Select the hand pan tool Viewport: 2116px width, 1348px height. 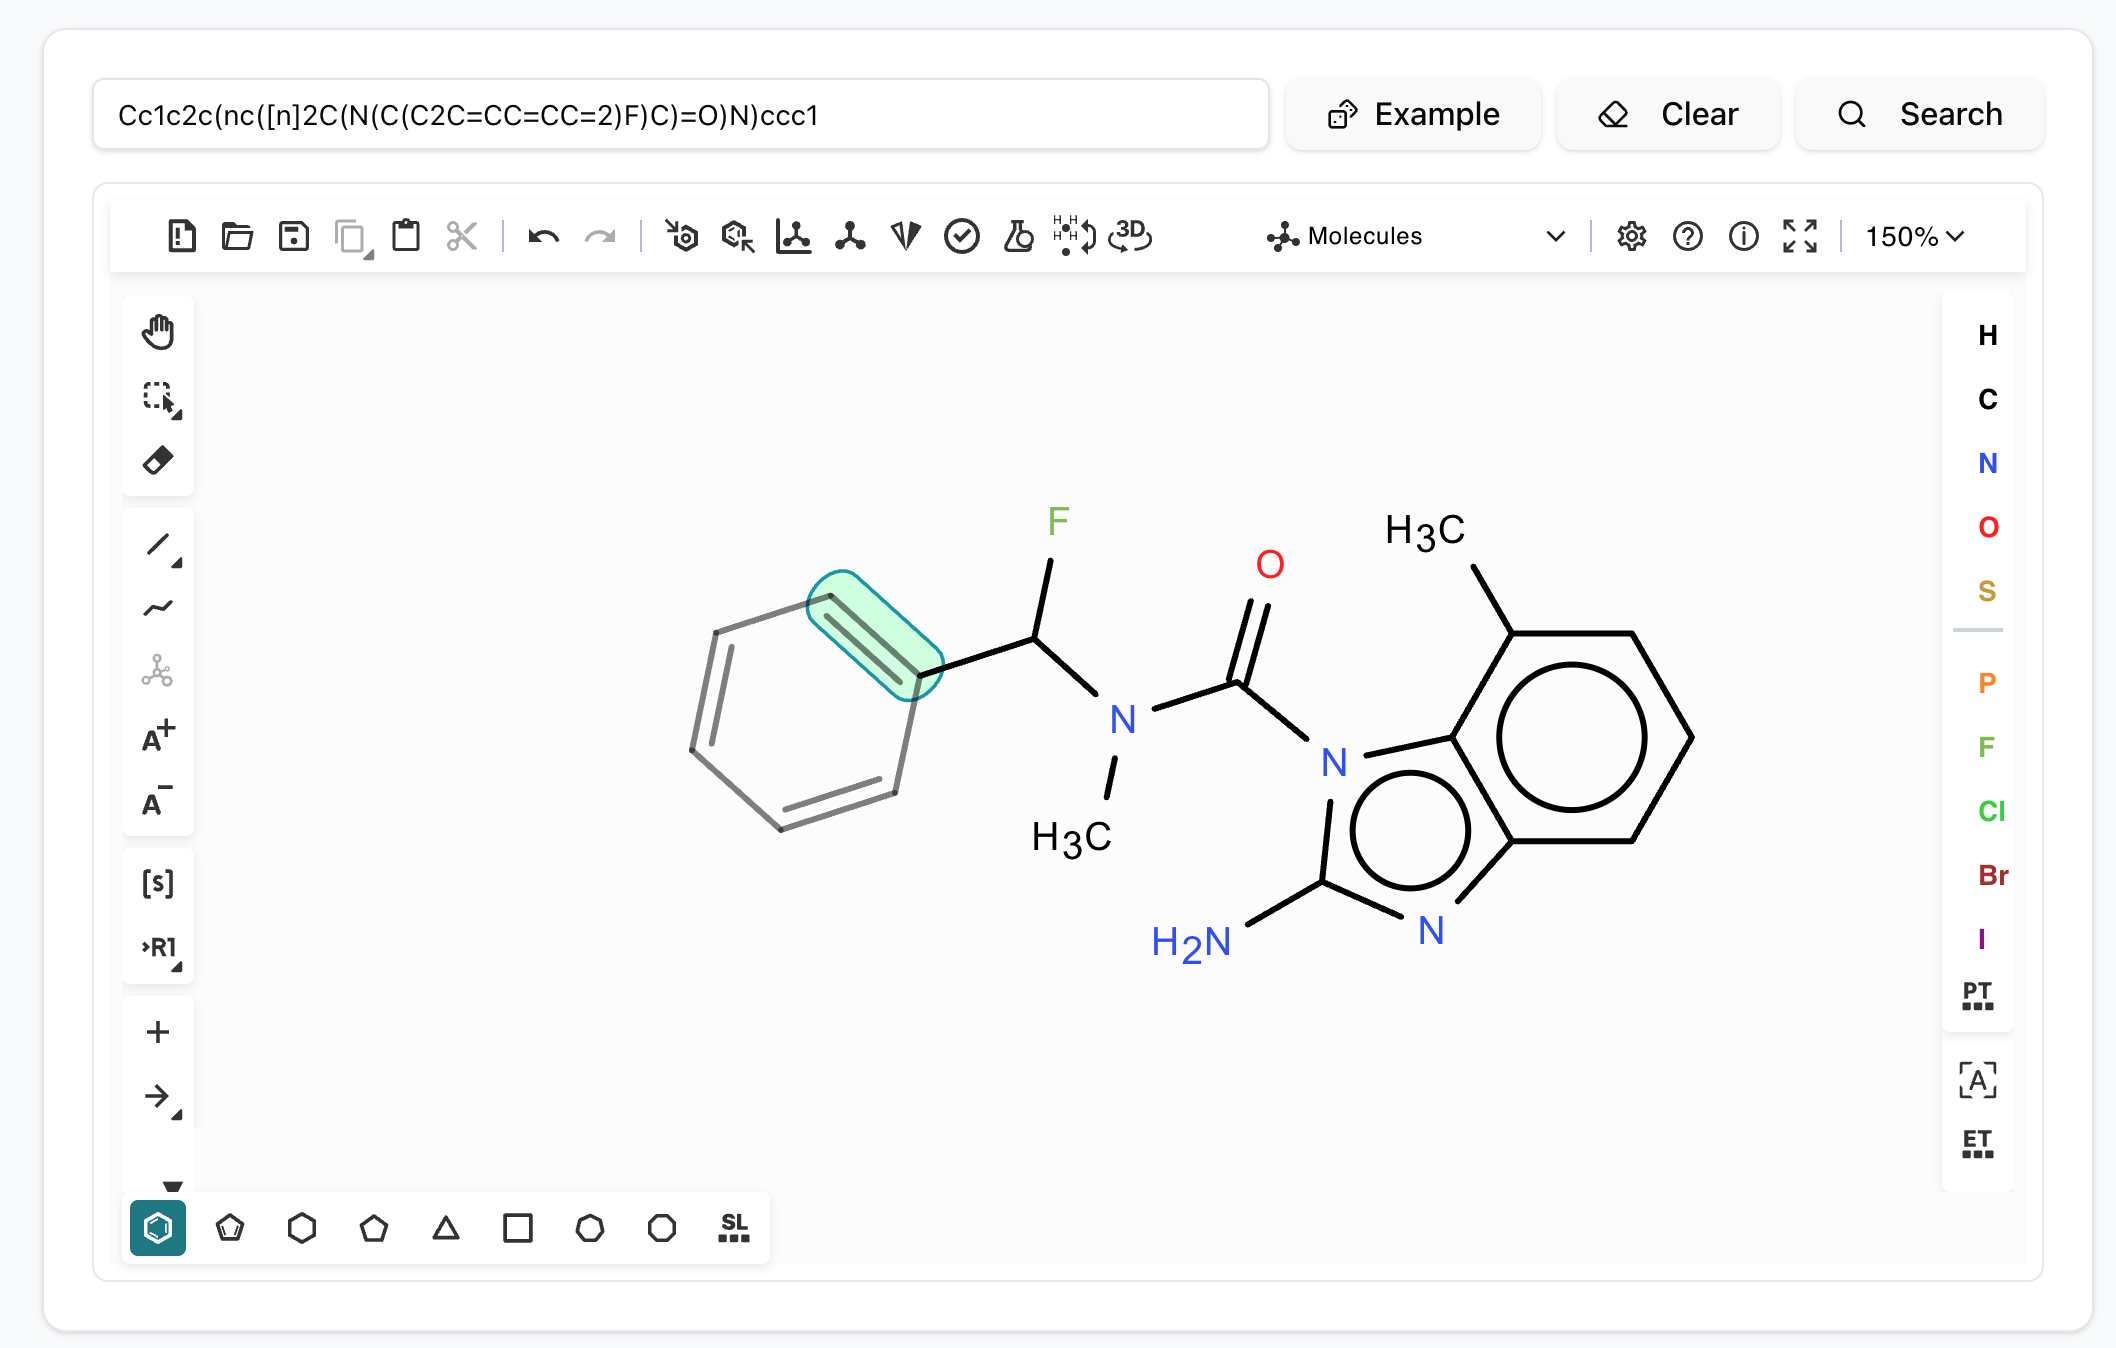(x=158, y=331)
